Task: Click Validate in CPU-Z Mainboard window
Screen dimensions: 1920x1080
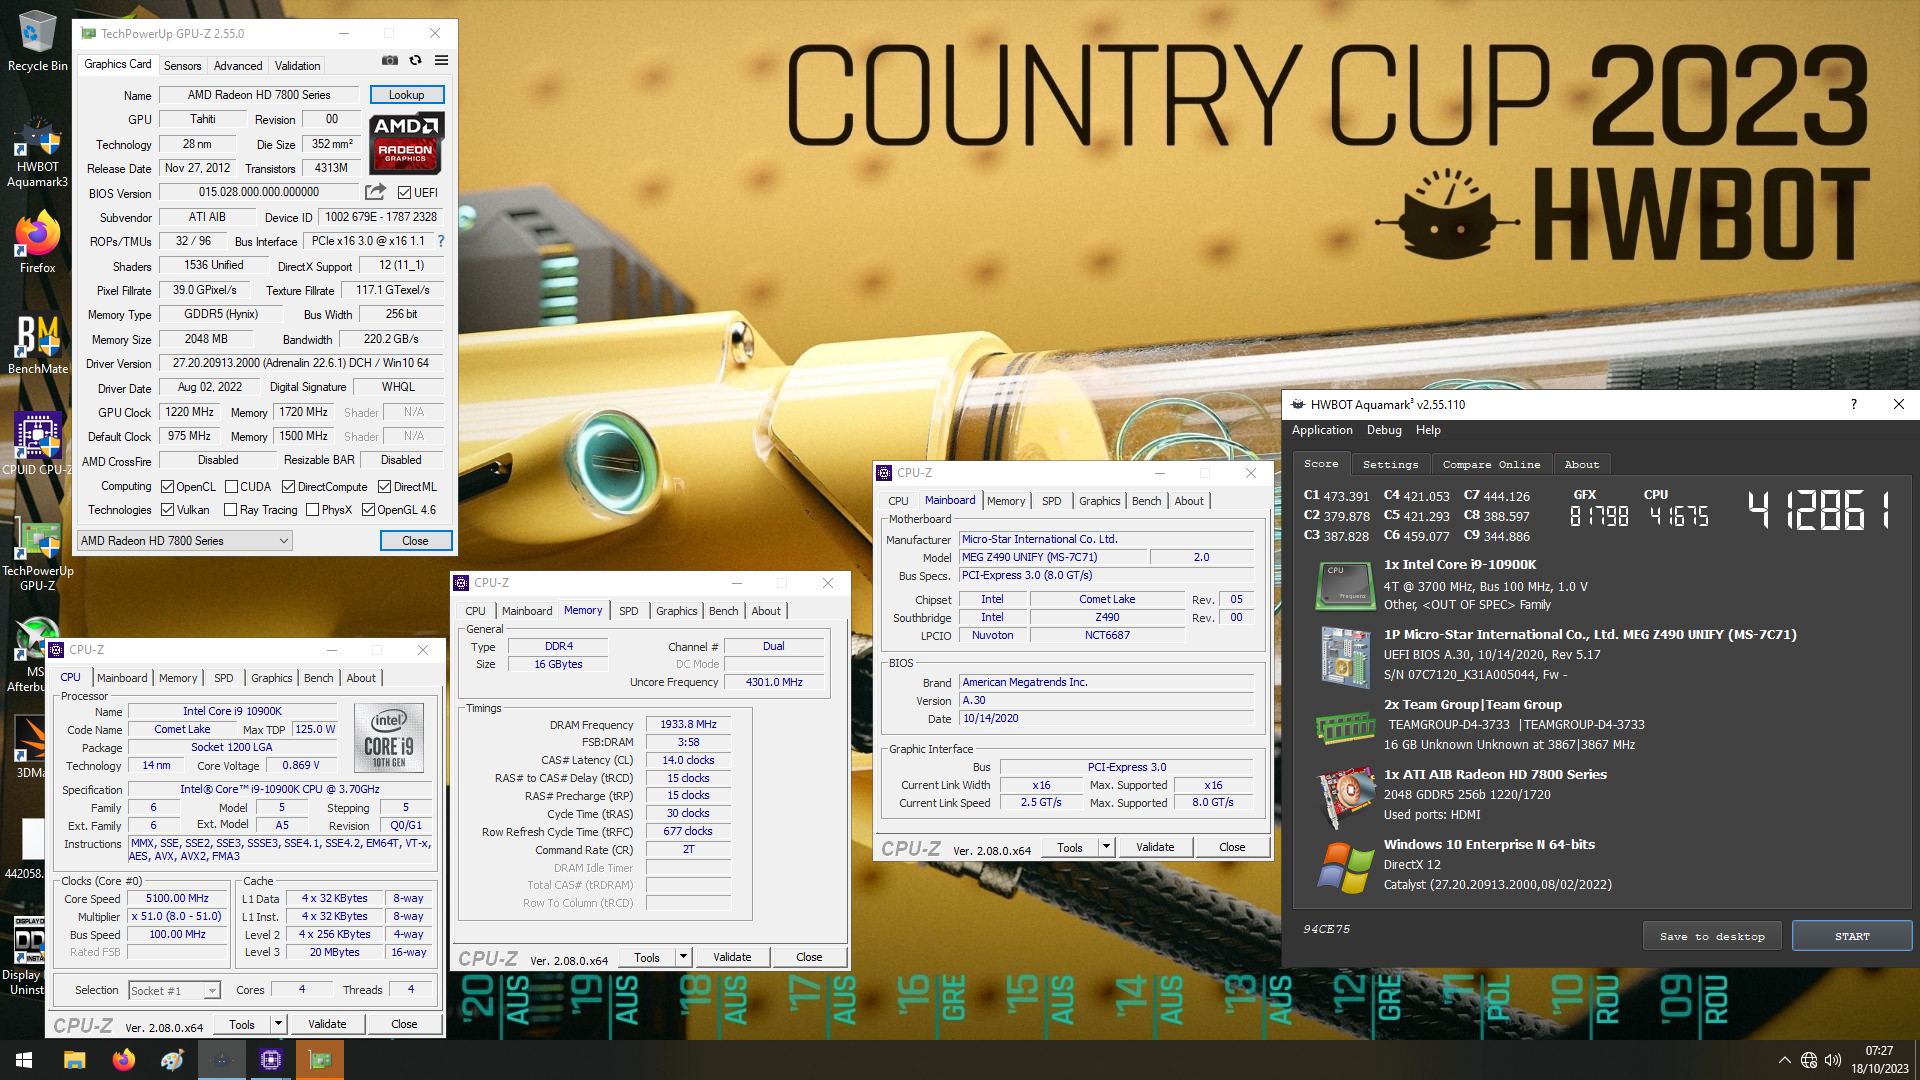Action: coord(1155,847)
